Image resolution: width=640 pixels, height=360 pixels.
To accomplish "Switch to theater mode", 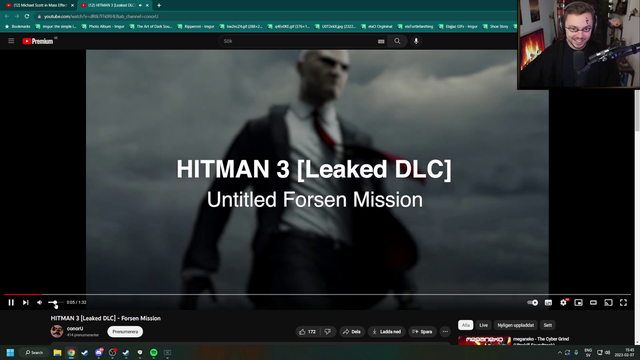I will (593, 302).
